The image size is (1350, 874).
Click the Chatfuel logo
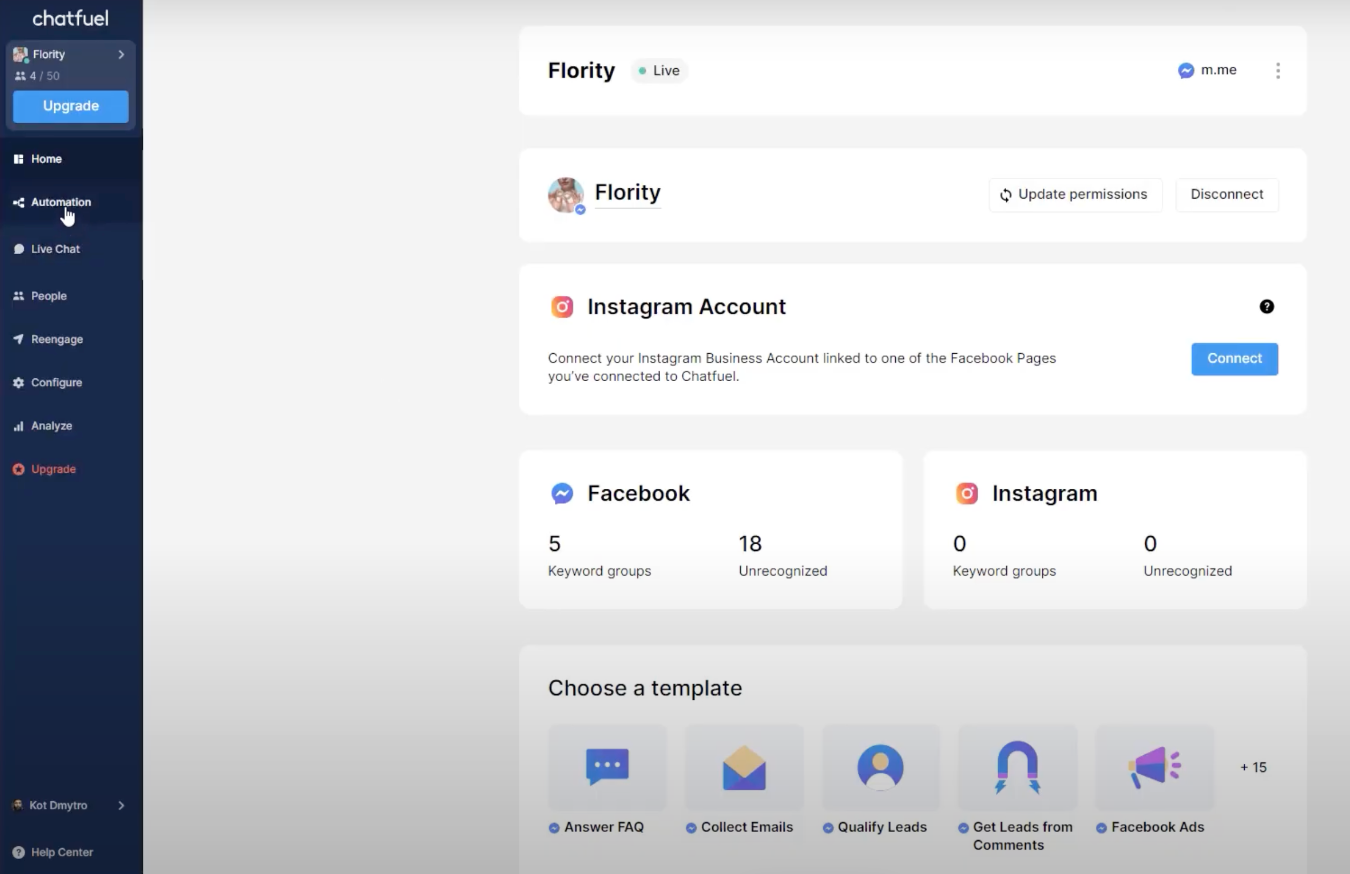(x=70, y=18)
